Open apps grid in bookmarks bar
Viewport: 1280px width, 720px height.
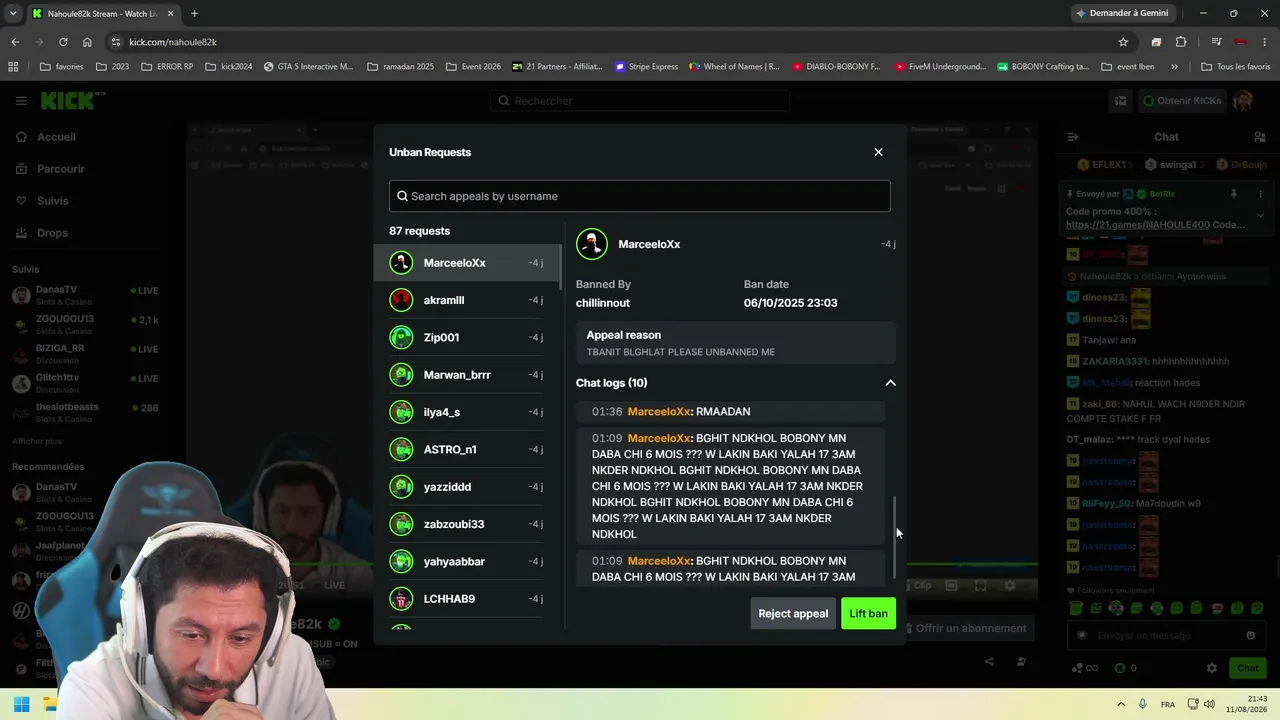[13, 67]
